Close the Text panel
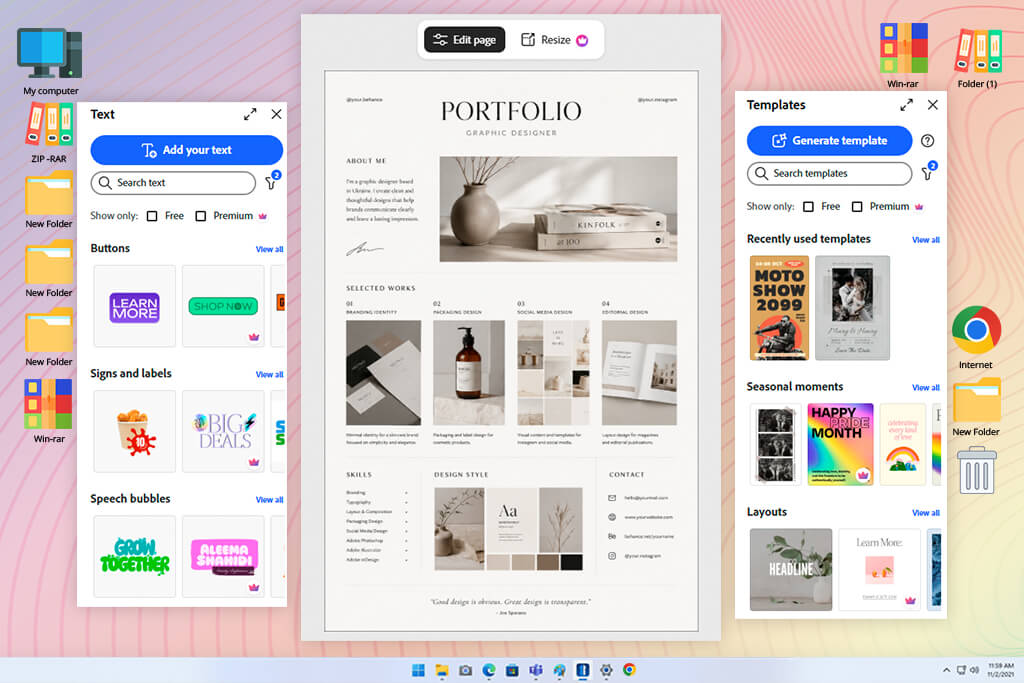The width and height of the screenshot is (1024, 683). tap(277, 114)
